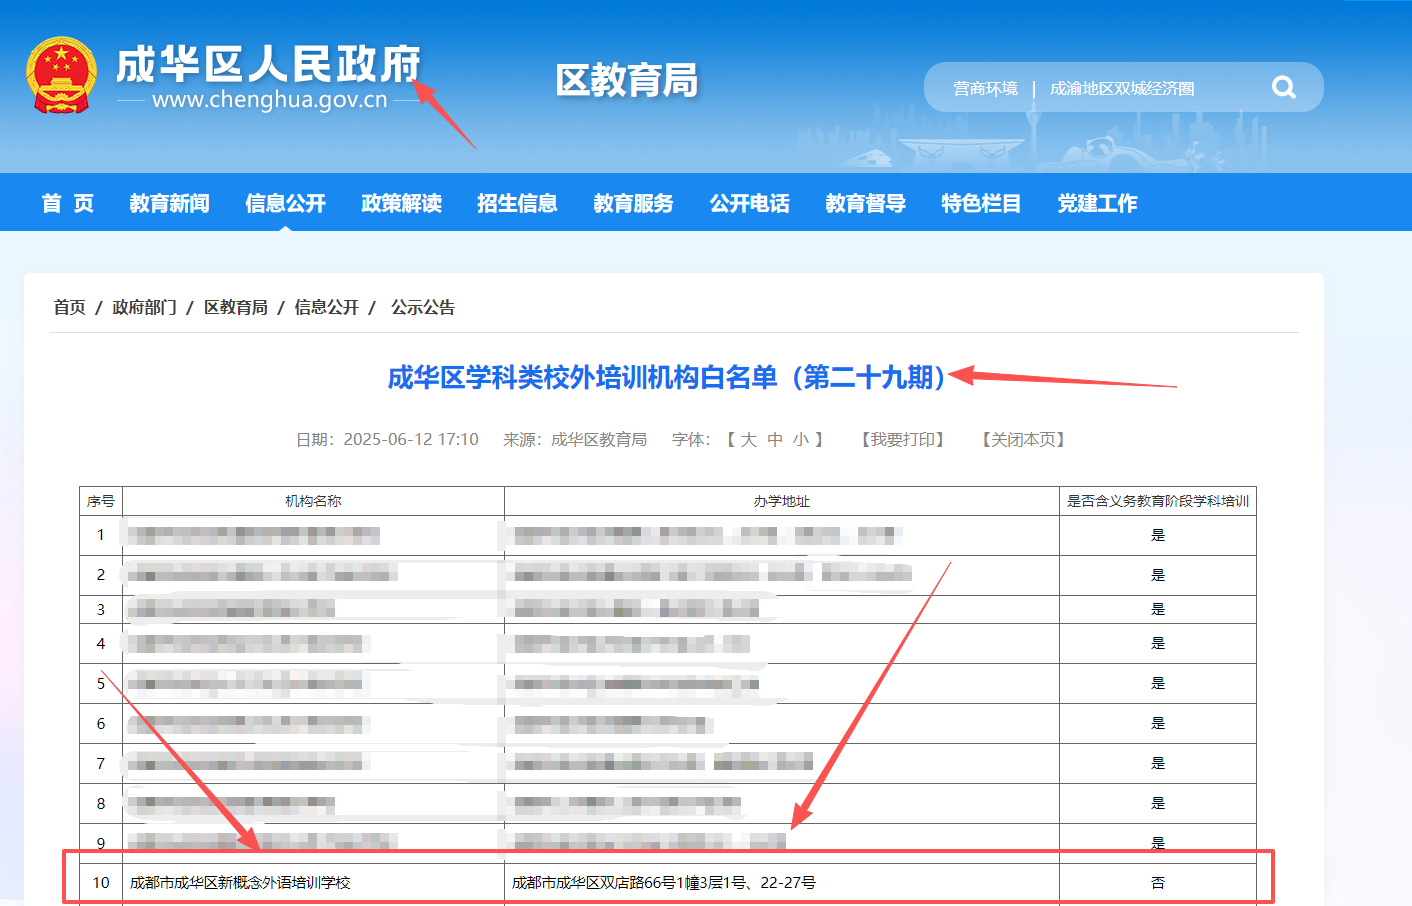Open the 党建工作 menu item
The image size is (1412, 906).
(x=1097, y=204)
